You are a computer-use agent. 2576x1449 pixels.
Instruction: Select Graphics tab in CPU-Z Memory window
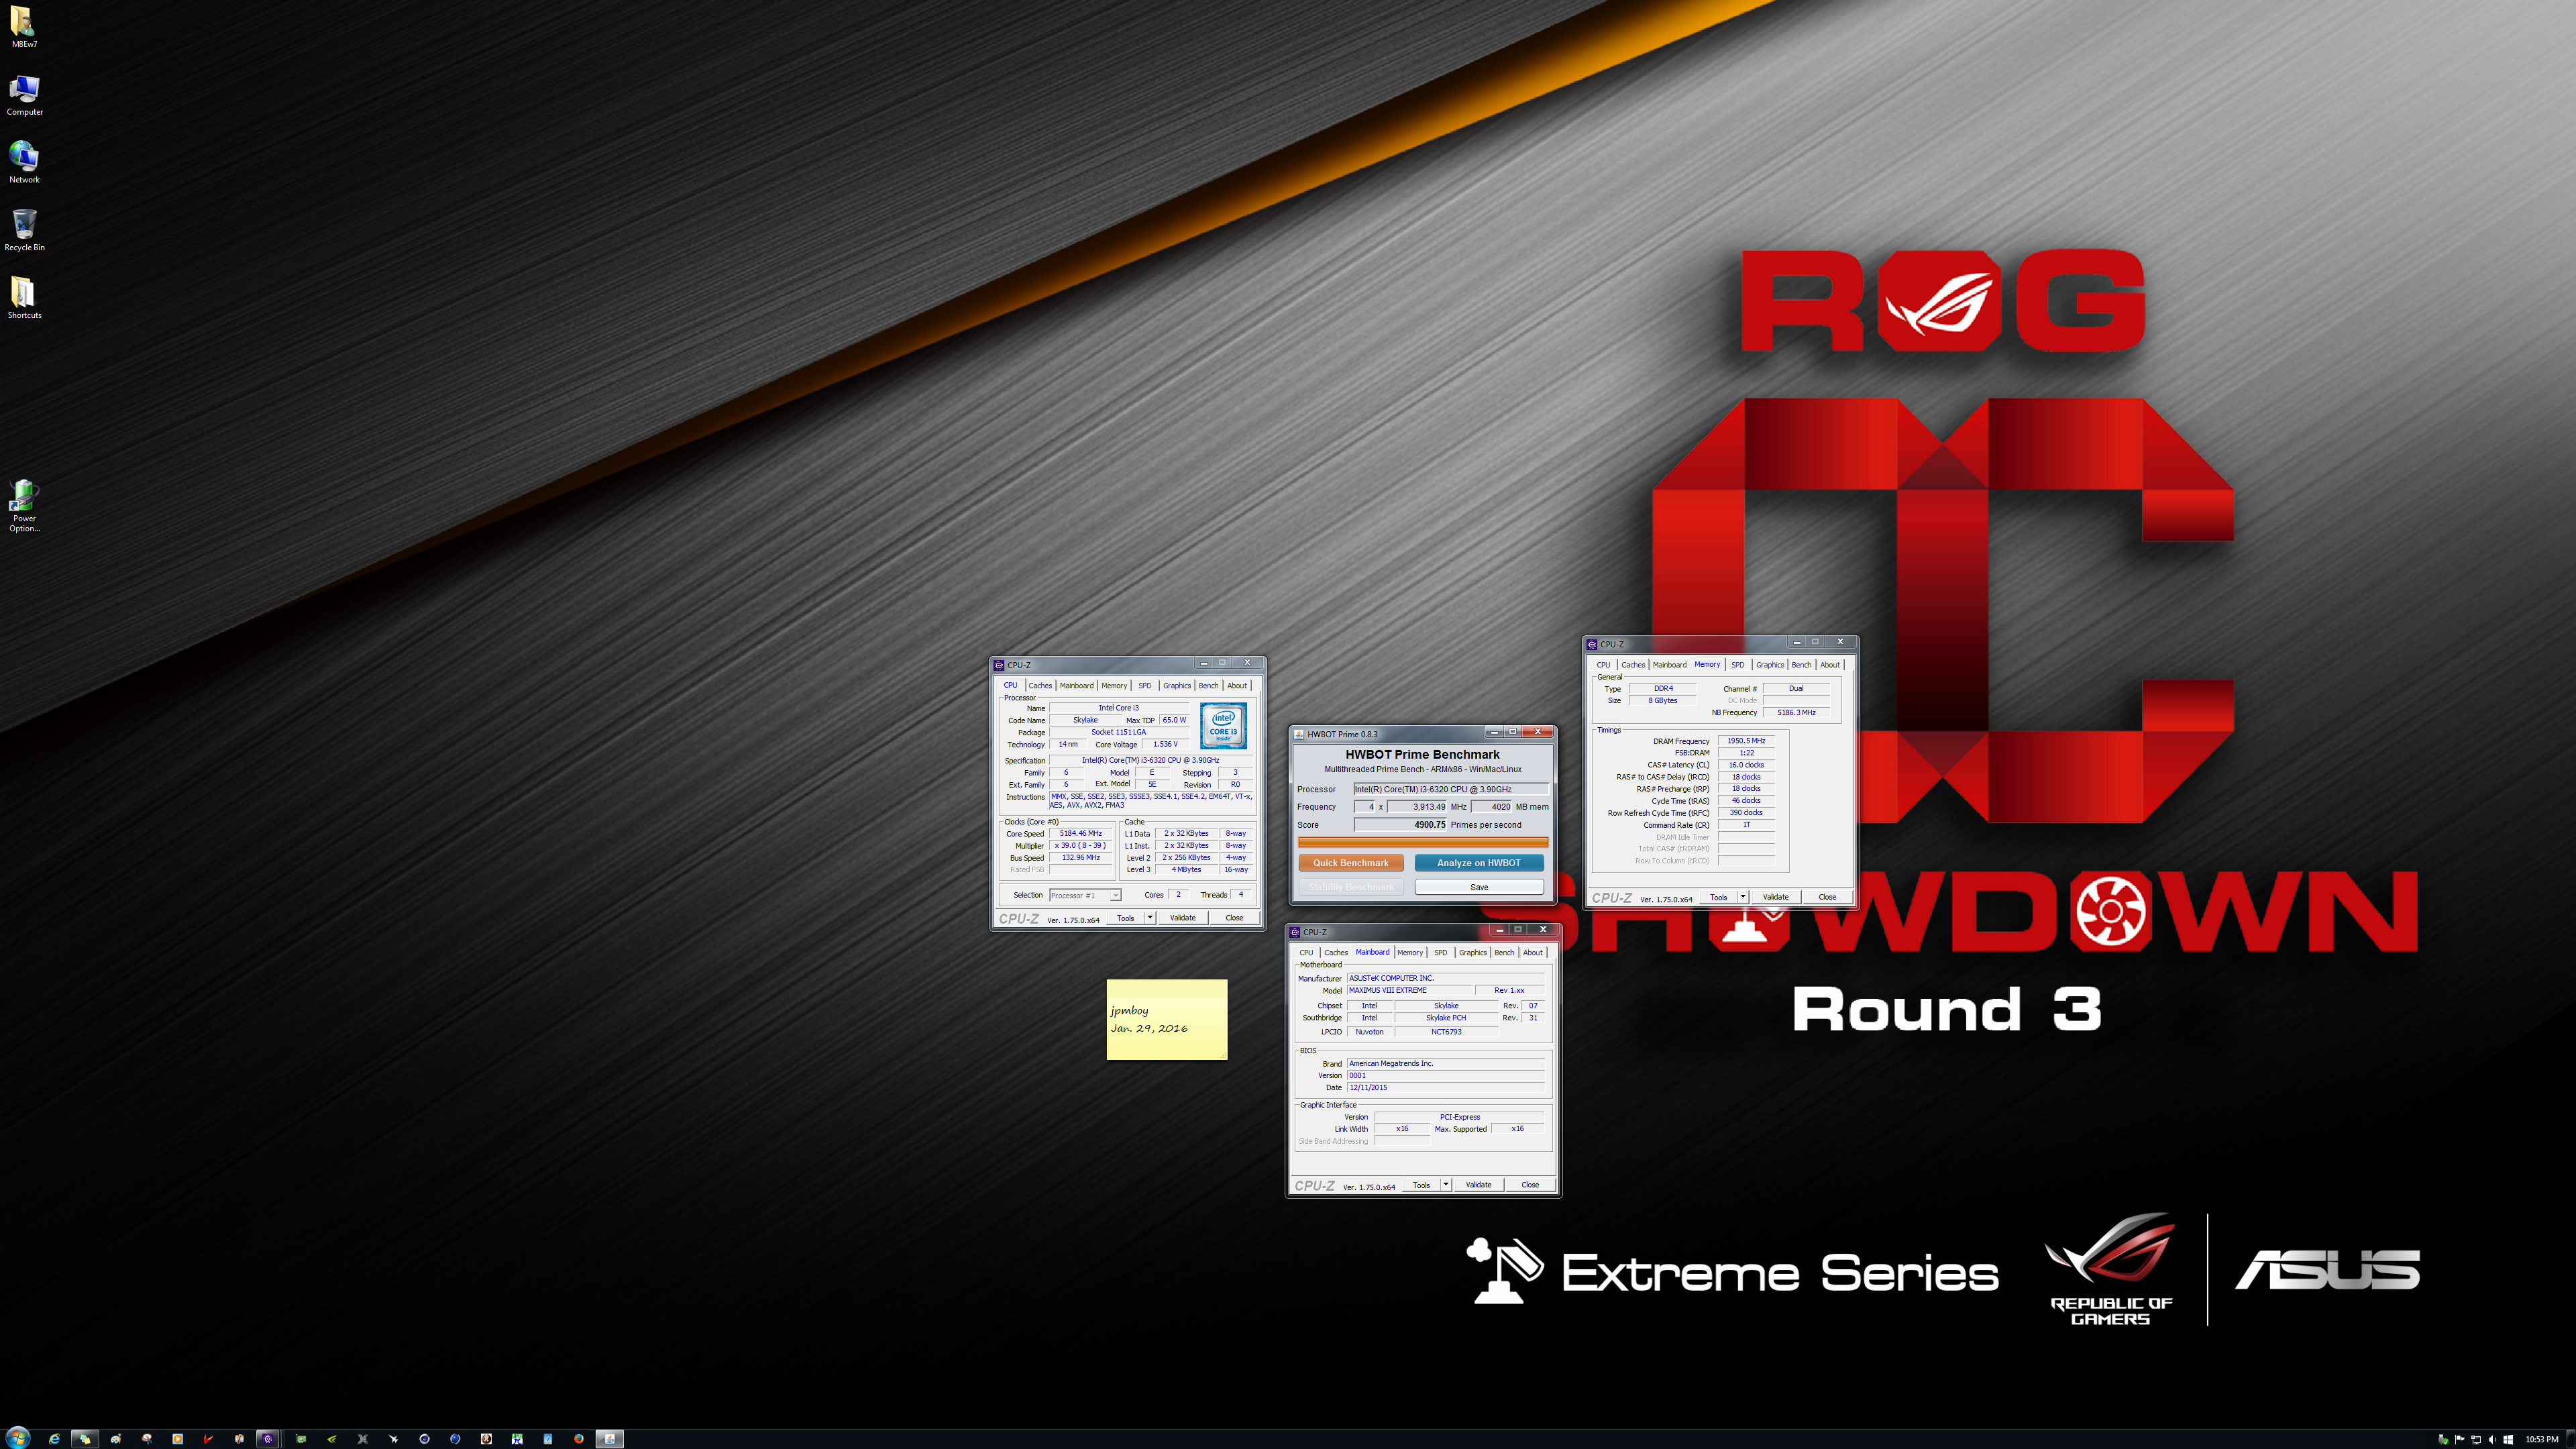1769,664
